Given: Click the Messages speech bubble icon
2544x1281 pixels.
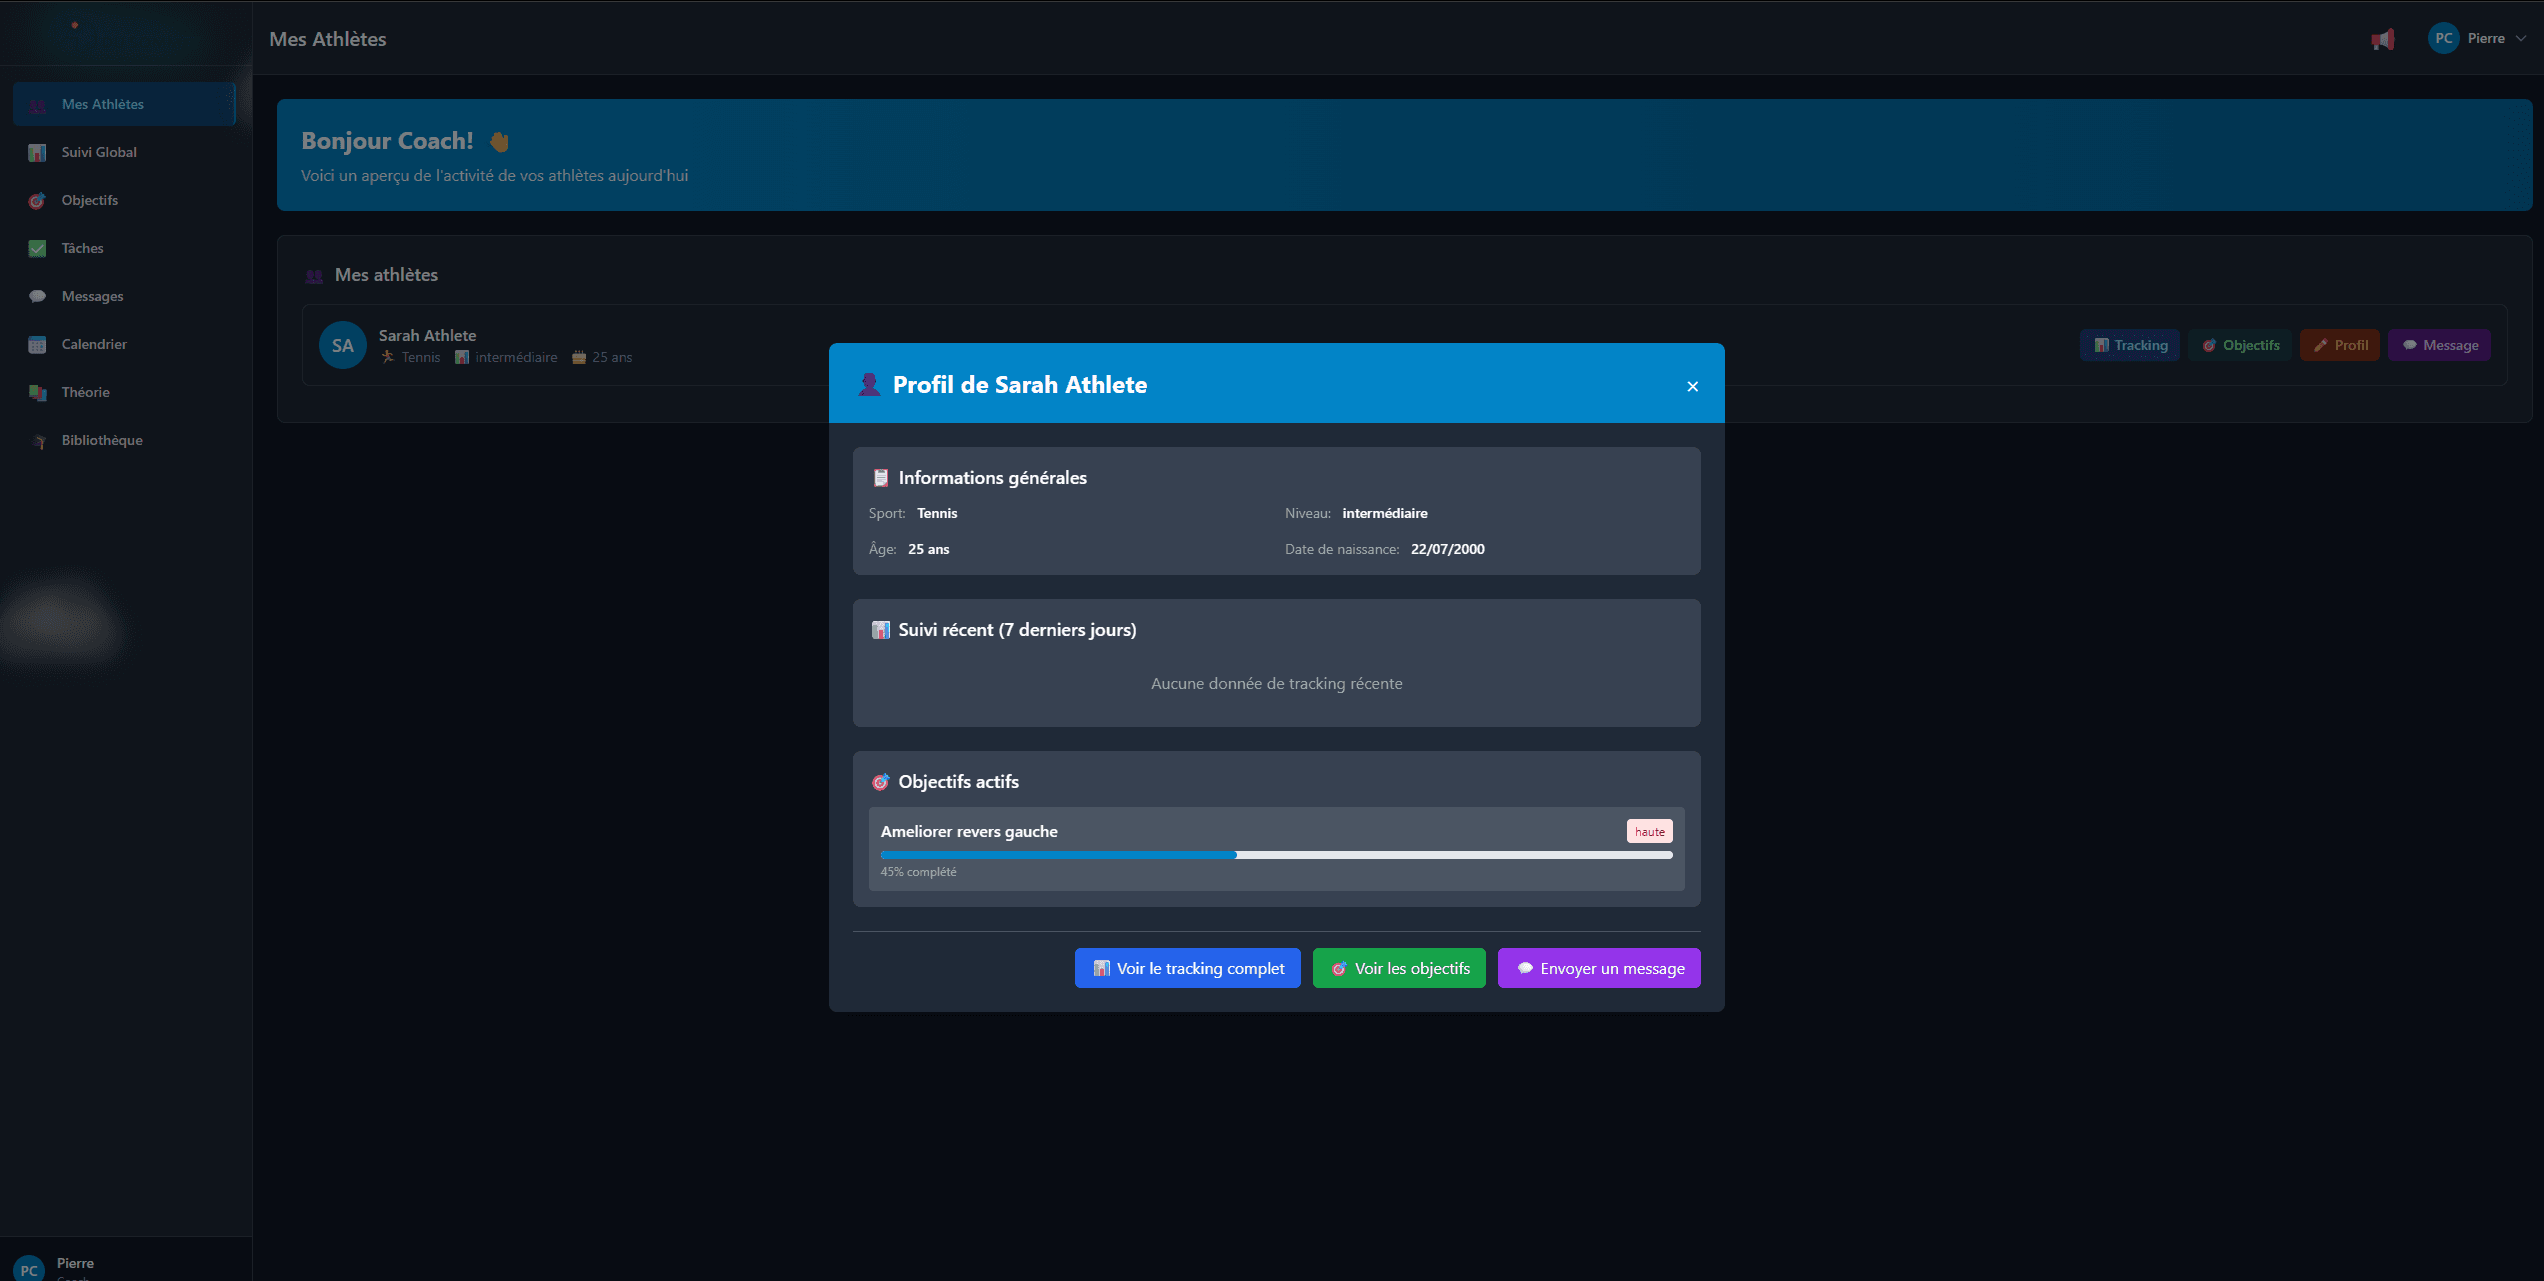Looking at the screenshot, I should 37,297.
